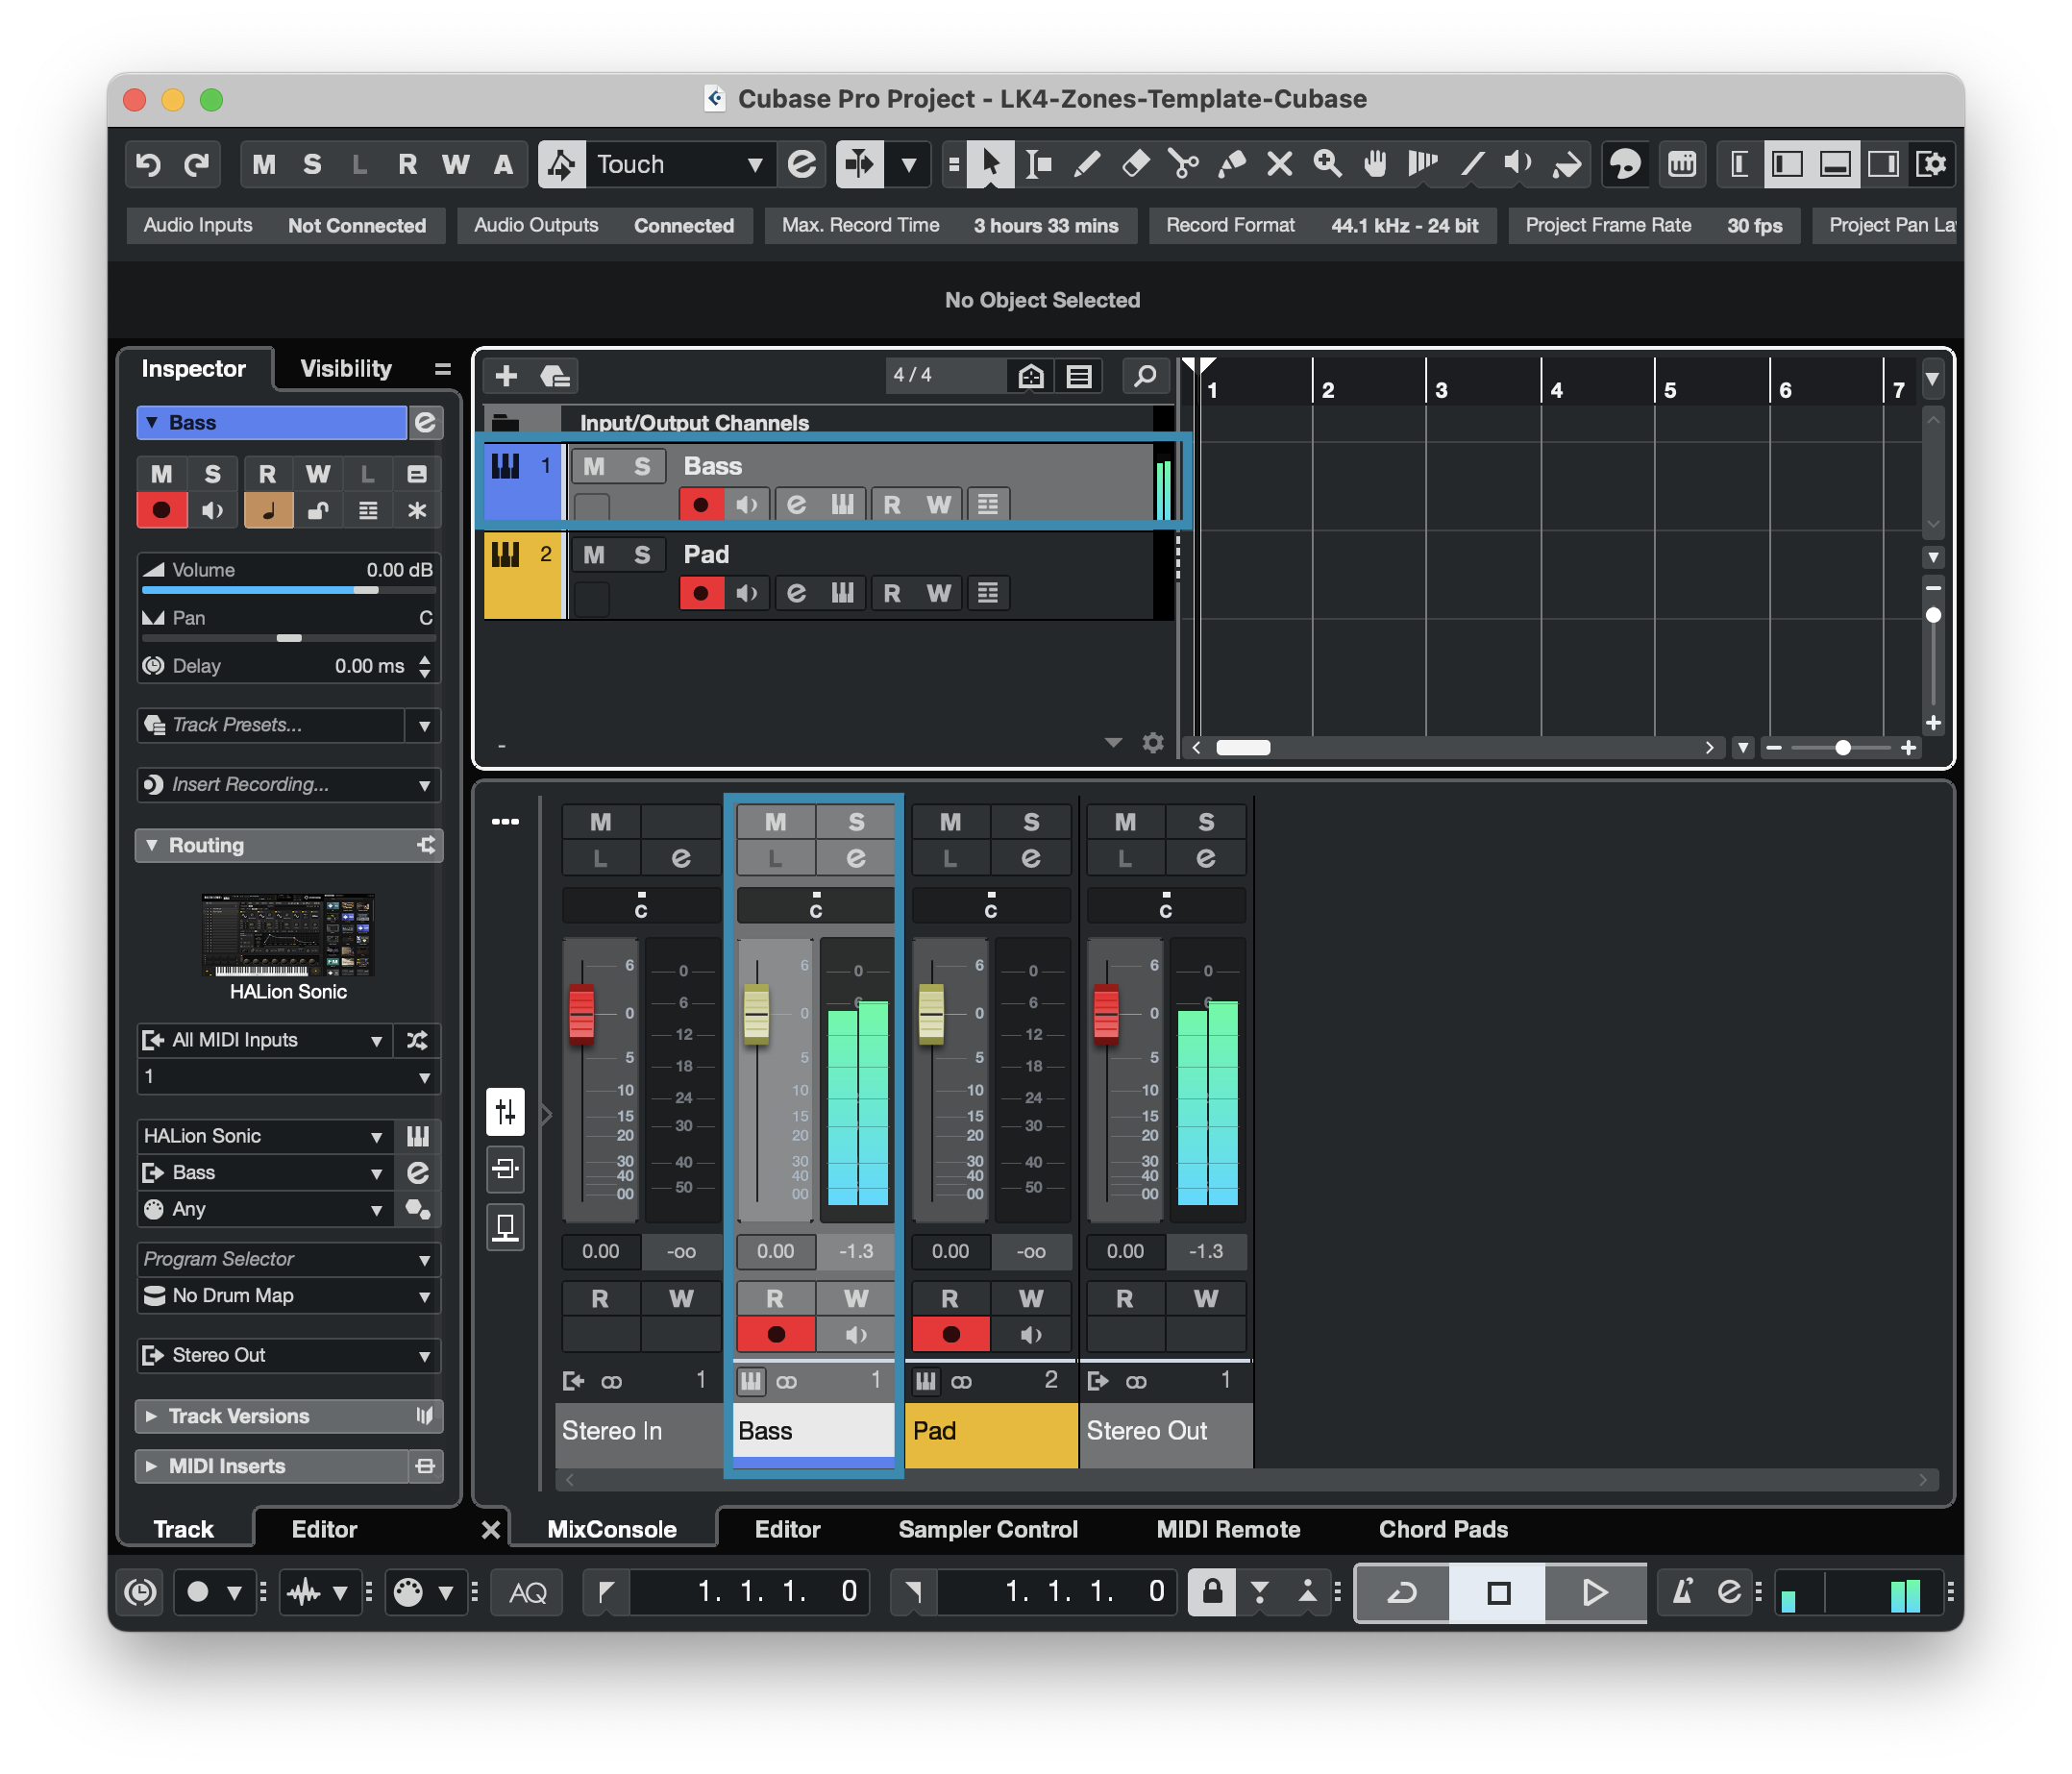This screenshot has height=1774, width=2072.
Task: Open the Add Track plus button
Action: point(506,376)
